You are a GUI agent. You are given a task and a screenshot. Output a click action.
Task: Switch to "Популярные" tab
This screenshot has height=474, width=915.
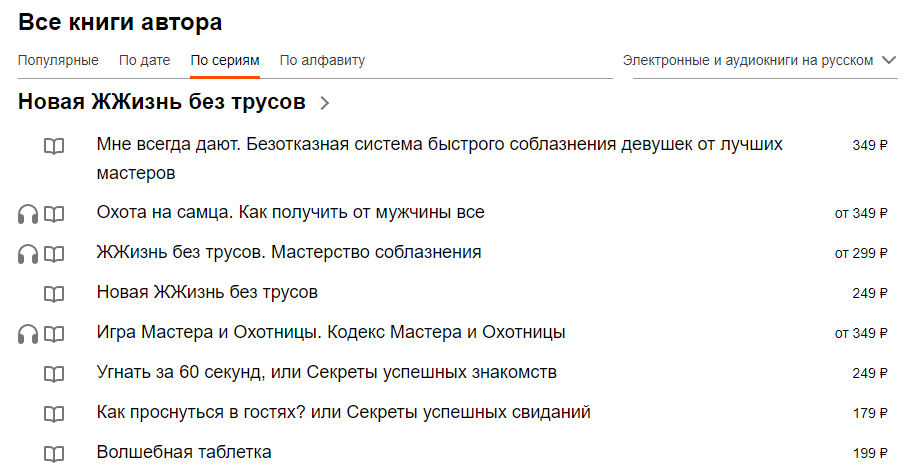point(58,60)
